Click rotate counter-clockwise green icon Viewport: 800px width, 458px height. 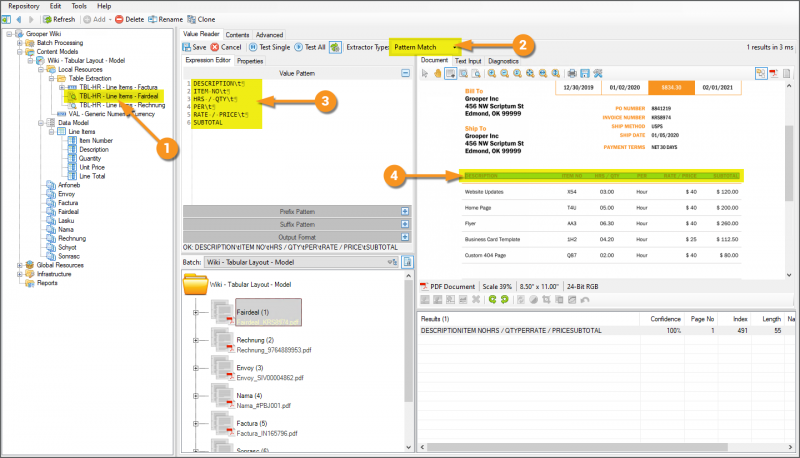[x=492, y=299]
